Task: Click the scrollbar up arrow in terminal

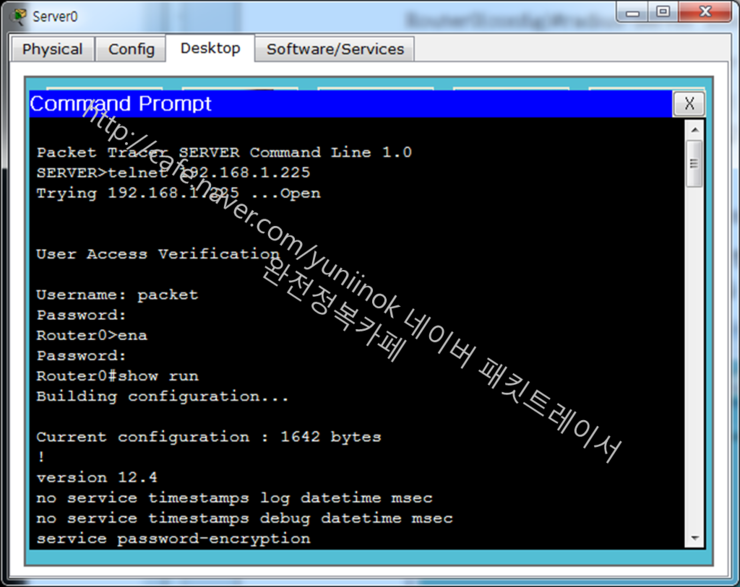Action: pos(695,129)
